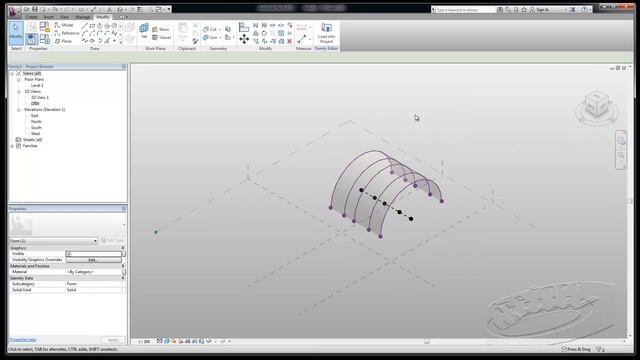Select Level 1 in Project Browser
Viewport: 640px width, 360px height.
(37, 86)
